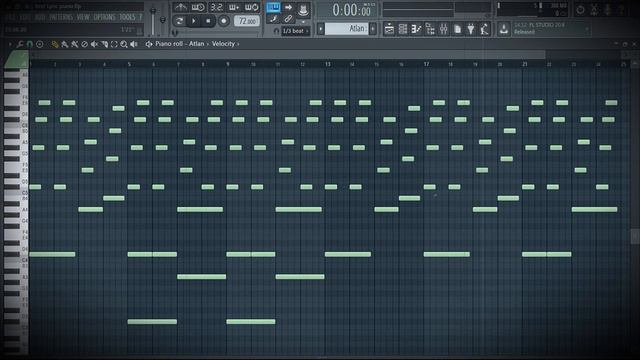The image size is (640, 360).
Task: Toggle the global snap magnet beside 1/3 beat
Action: (x=276, y=31)
